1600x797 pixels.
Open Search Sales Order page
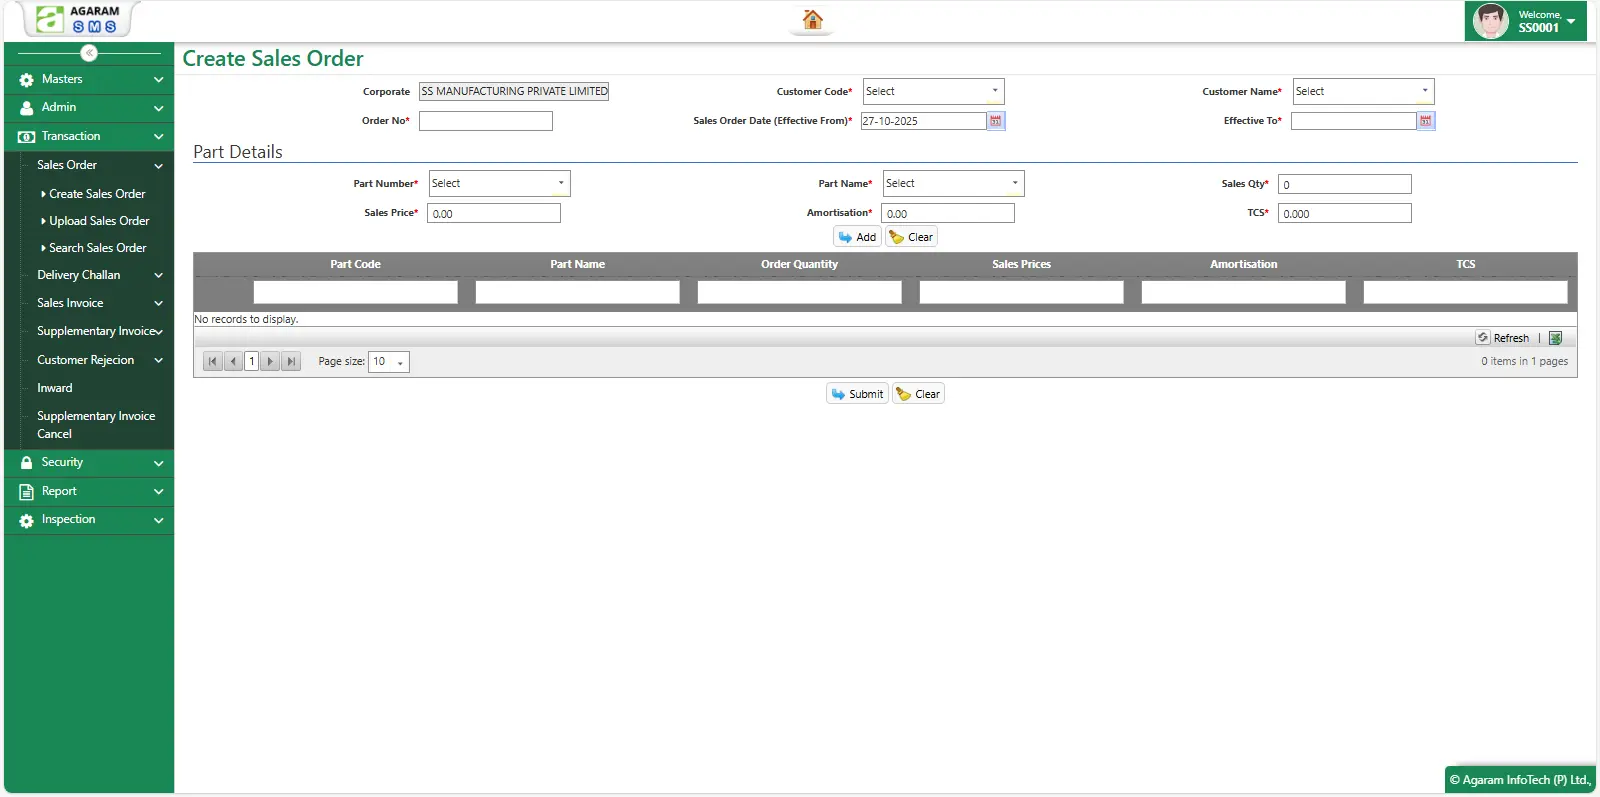pos(97,248)
